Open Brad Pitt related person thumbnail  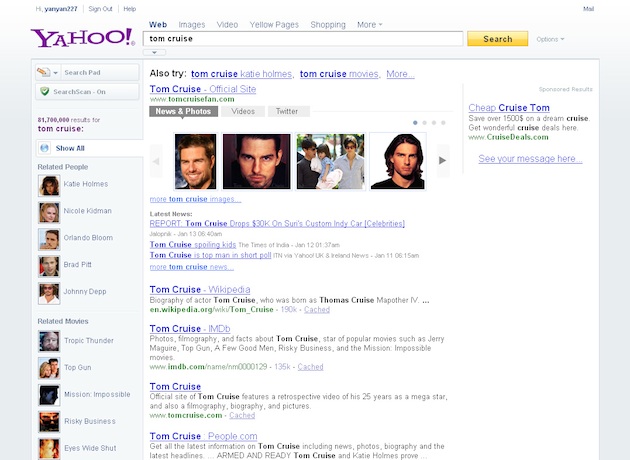click(49, 266)
